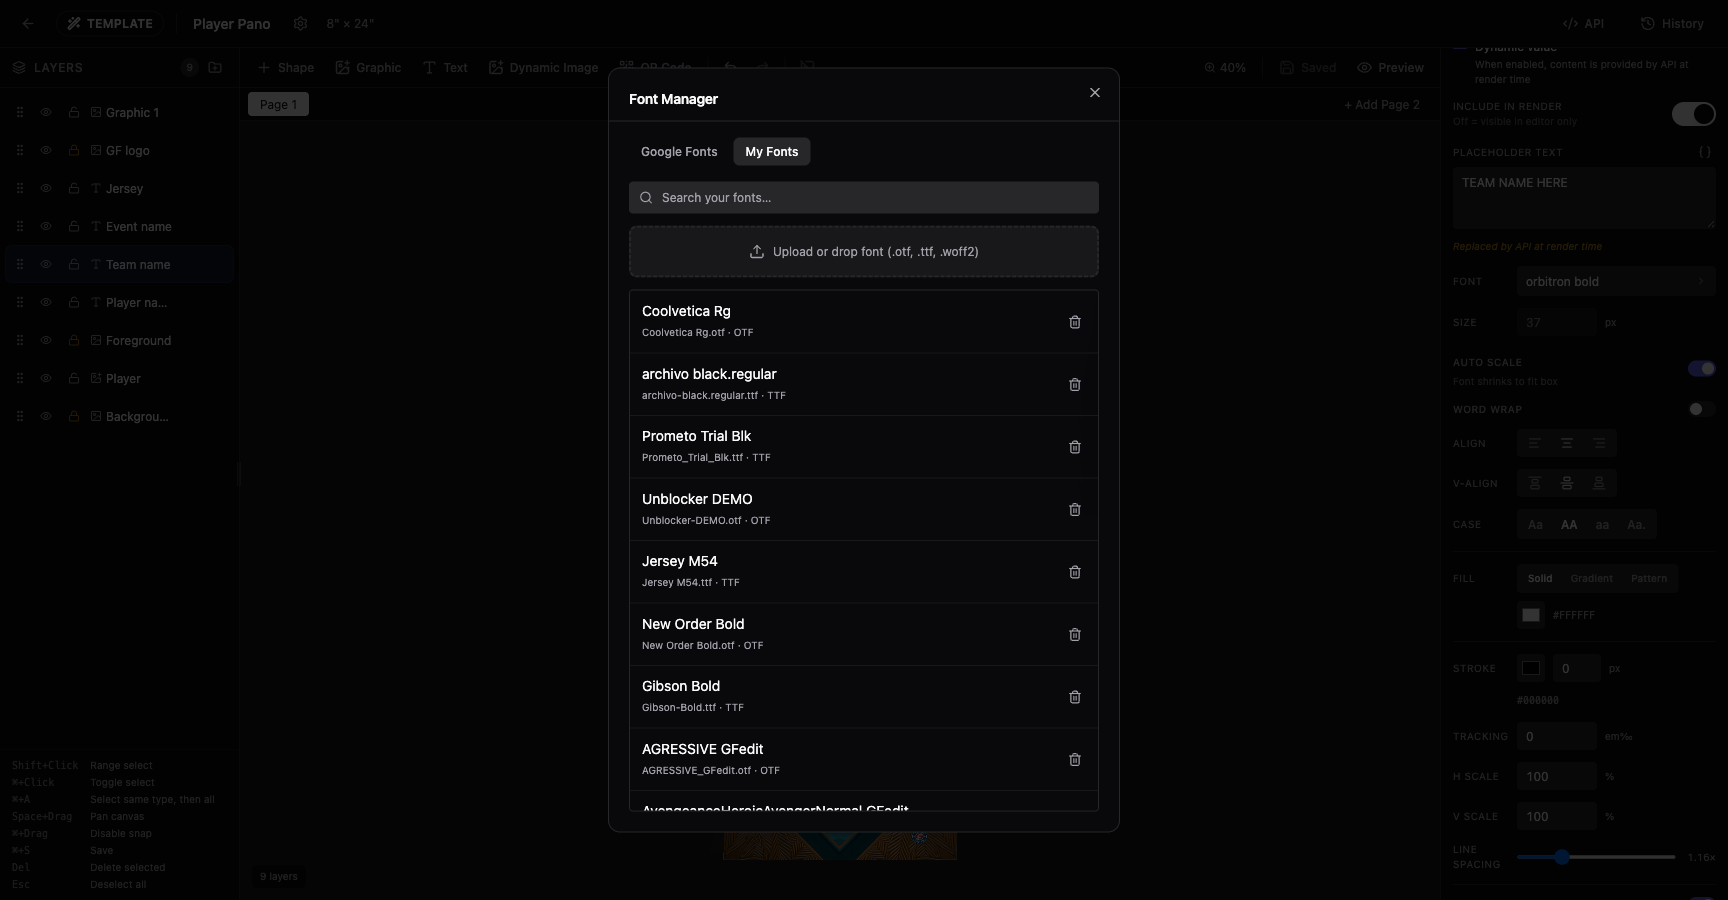Align text center
Screen dimensions: 1728x900
[x=1567, y=443]
